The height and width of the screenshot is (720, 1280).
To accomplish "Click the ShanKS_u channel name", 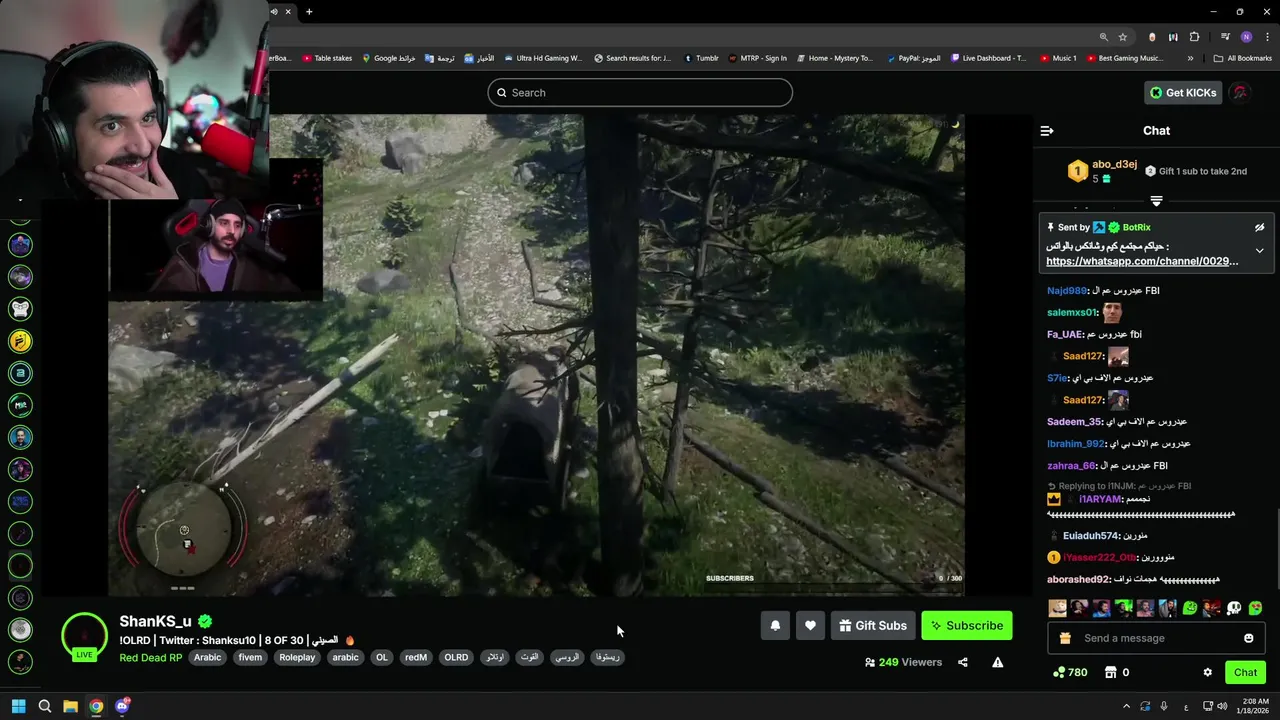I will (x=155, y=622).
